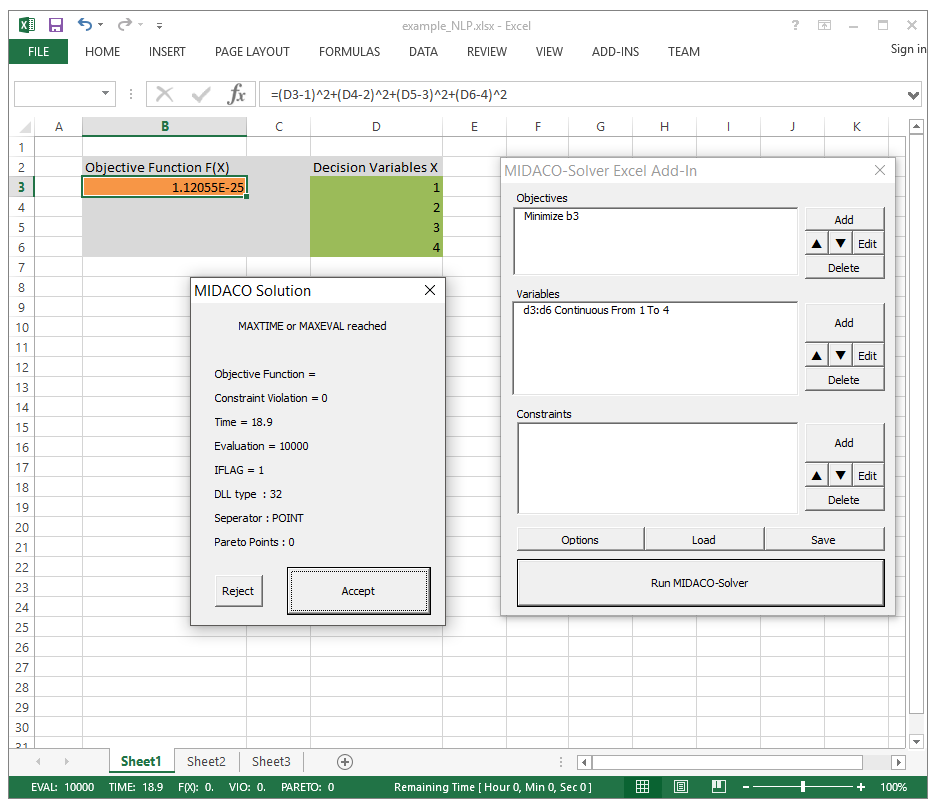936x810 pixels.
Task: Open the VIEW ribbon tab
Action: point(549,52)
